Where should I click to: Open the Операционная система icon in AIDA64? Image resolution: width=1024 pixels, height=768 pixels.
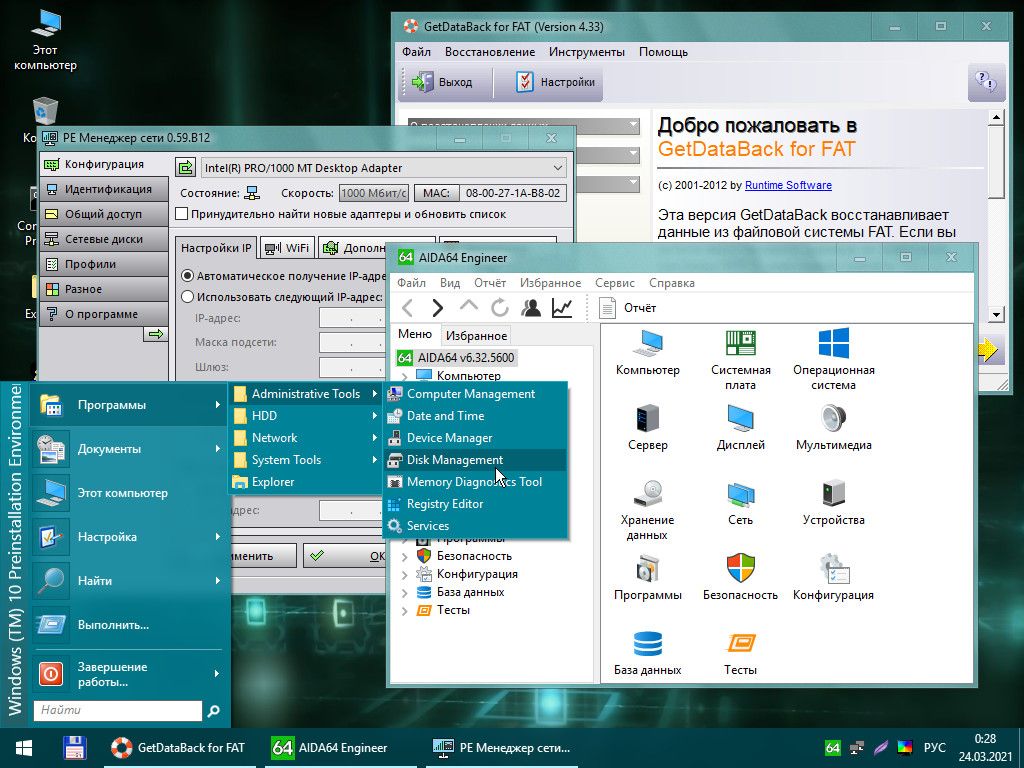[x=833, y=344]
